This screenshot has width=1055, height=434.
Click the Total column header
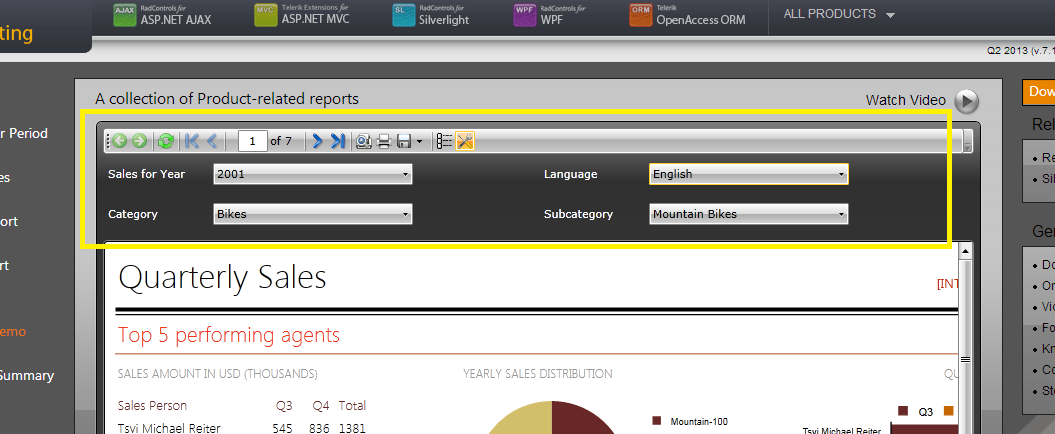click(352, 406)
